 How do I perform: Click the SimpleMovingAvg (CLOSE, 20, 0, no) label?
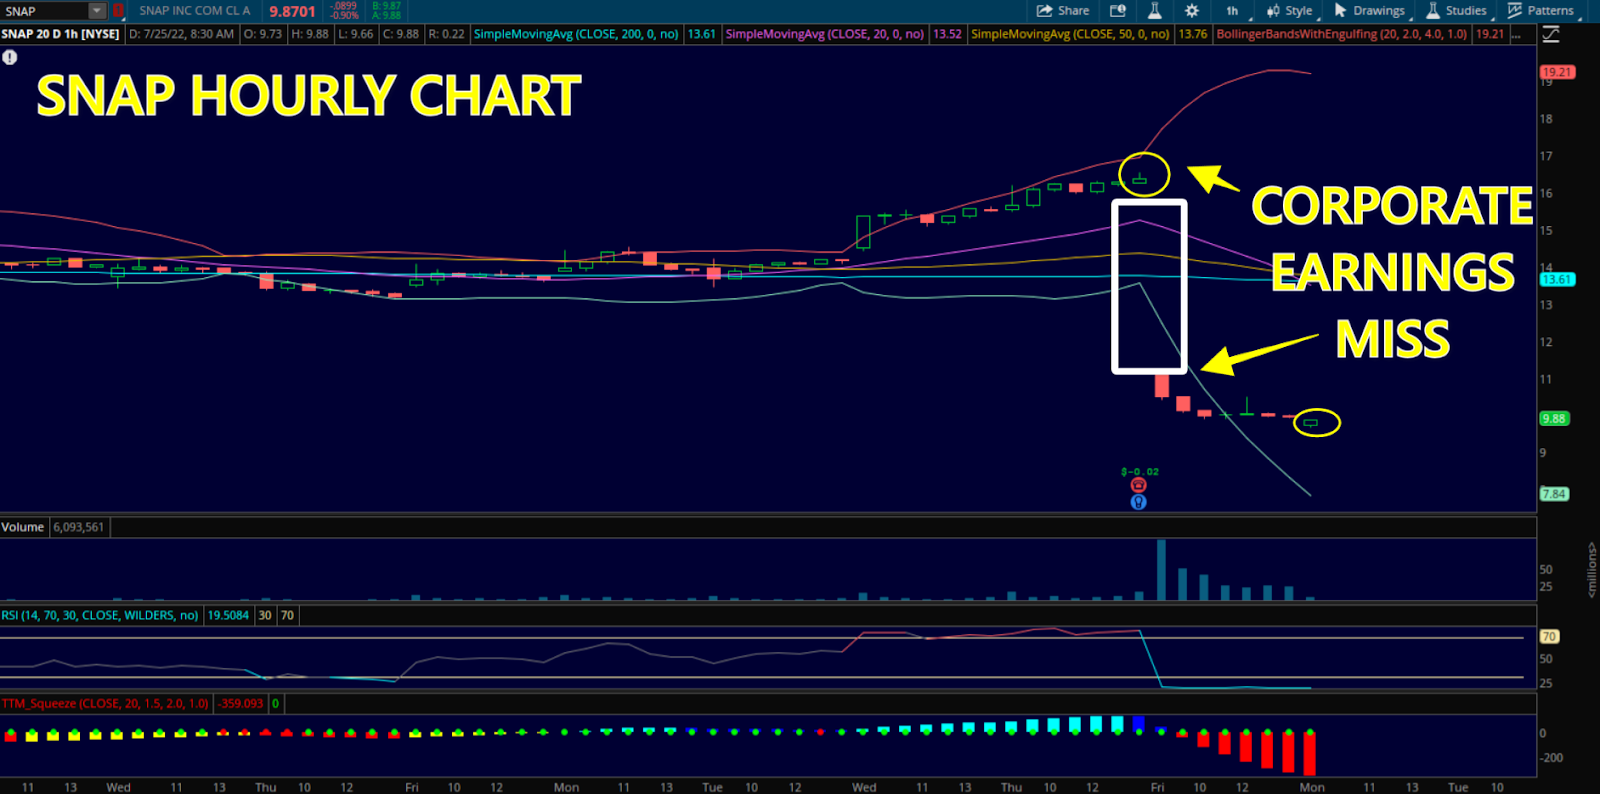(825, 34)
